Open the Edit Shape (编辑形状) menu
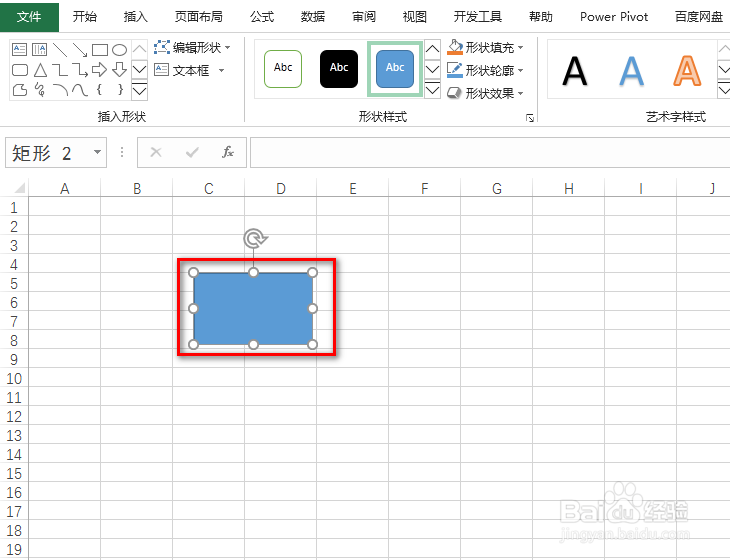 [x=192, y=47]
